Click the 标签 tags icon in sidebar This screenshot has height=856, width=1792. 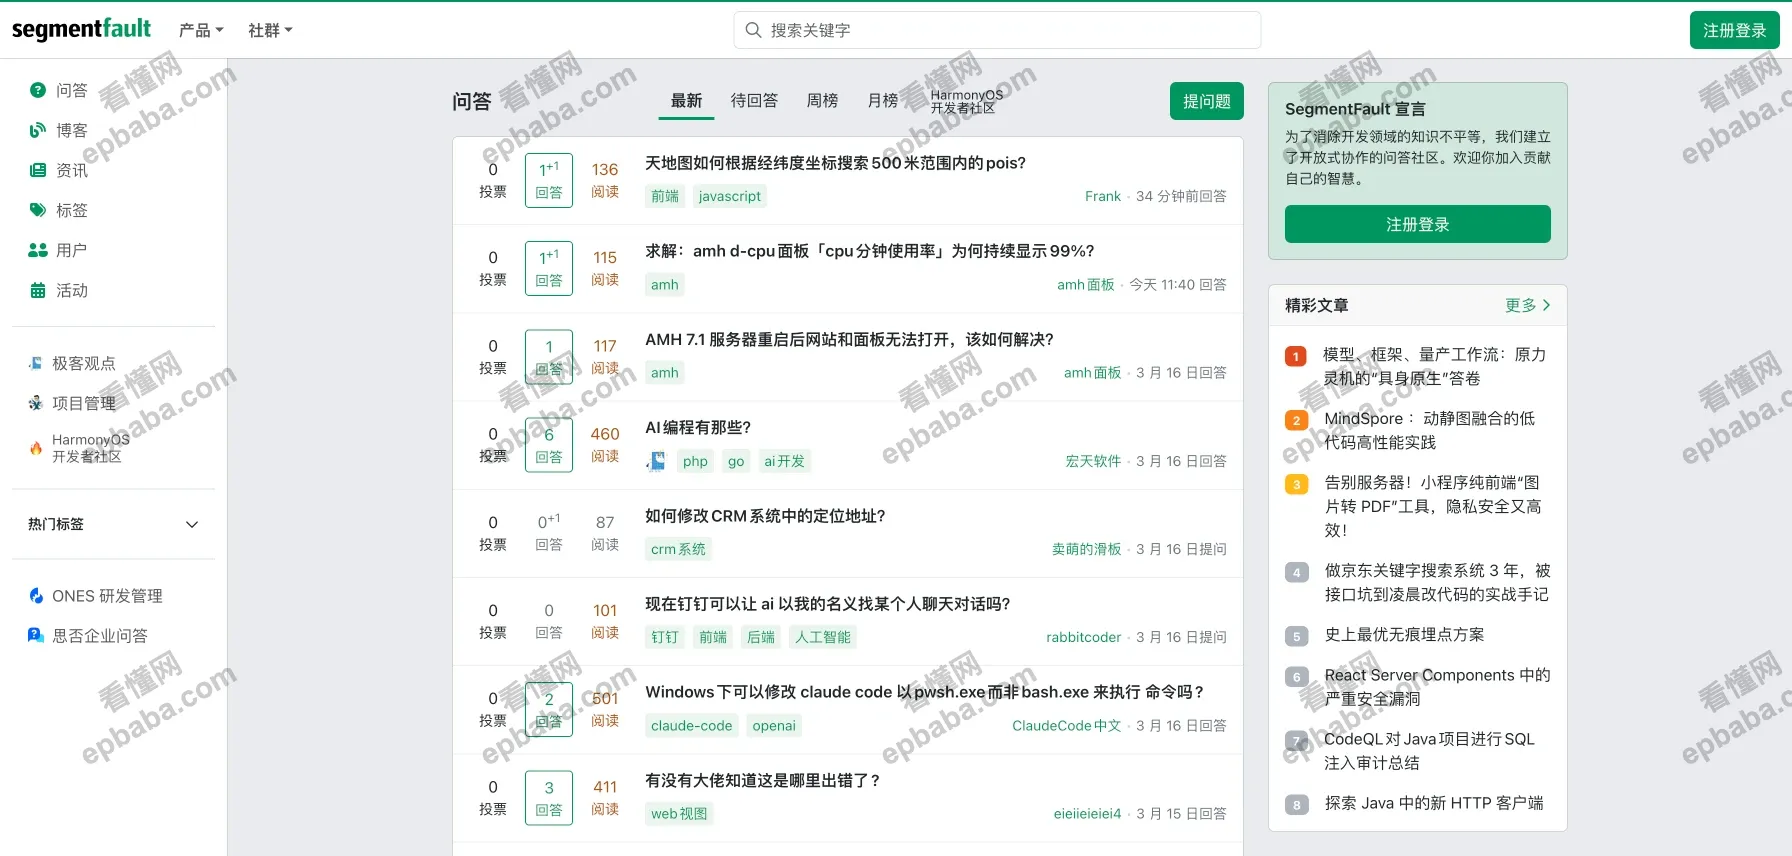coord(38,210)
